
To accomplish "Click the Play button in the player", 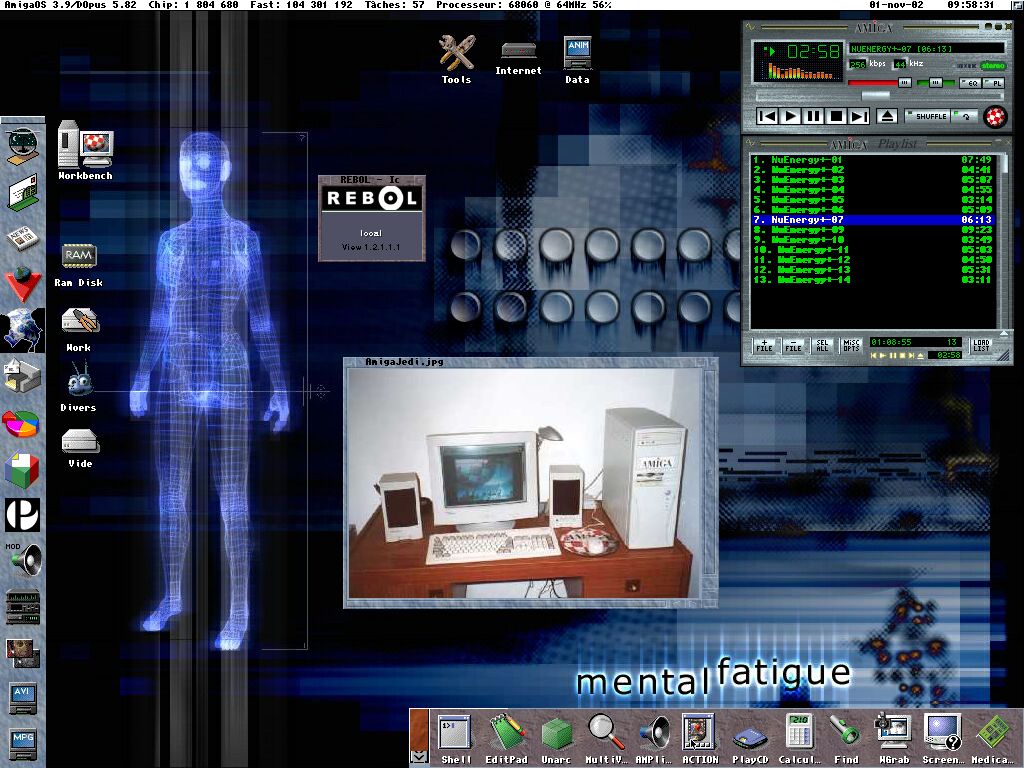I will pos(790,116).
